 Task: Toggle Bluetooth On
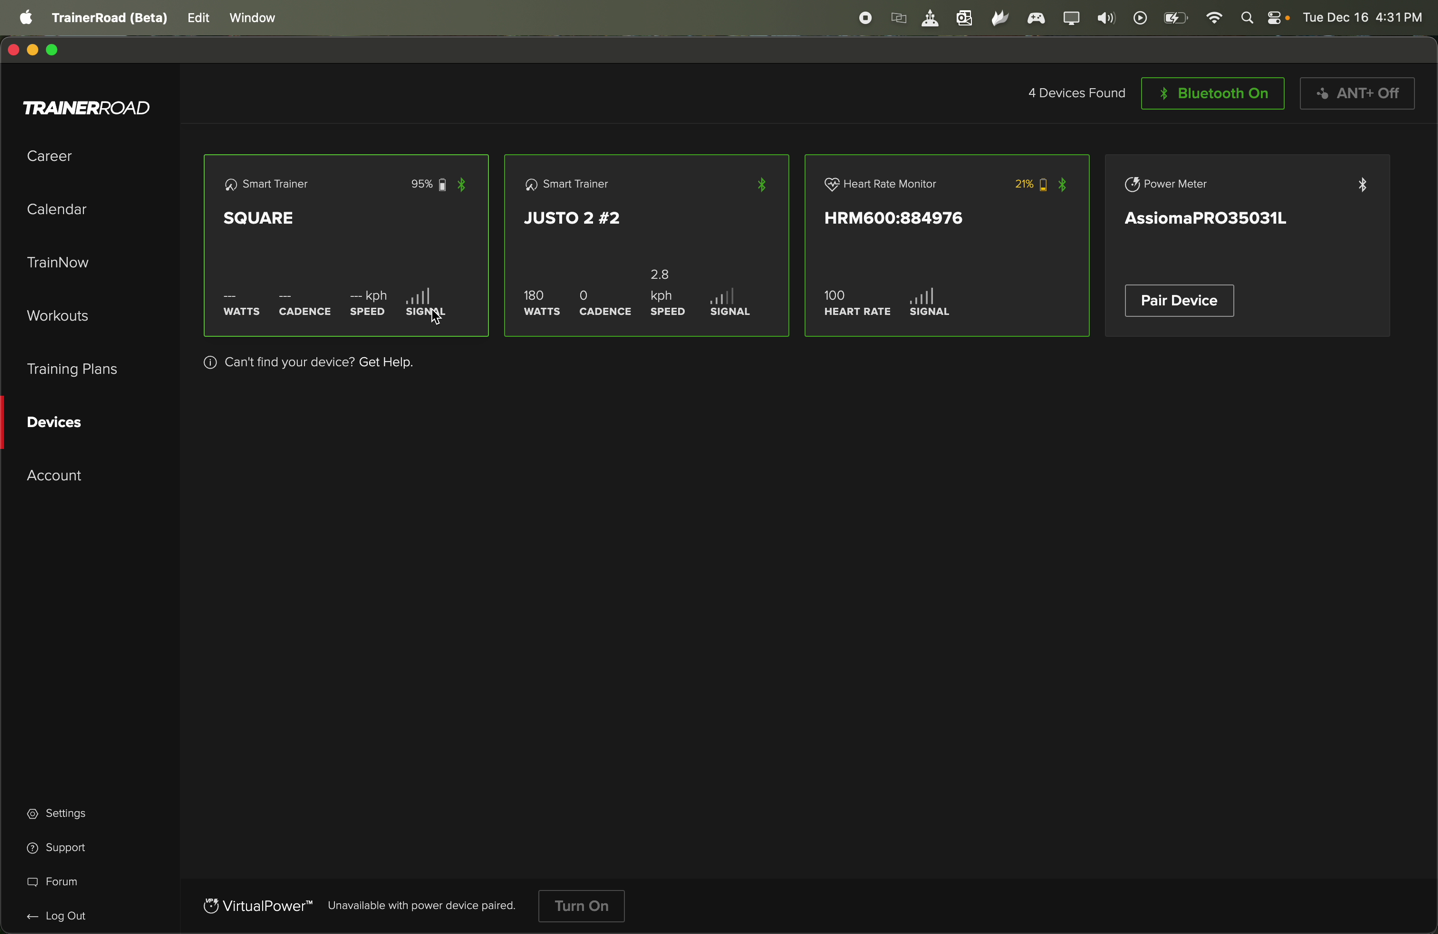pyautogui.click(x=1212, y=93)
